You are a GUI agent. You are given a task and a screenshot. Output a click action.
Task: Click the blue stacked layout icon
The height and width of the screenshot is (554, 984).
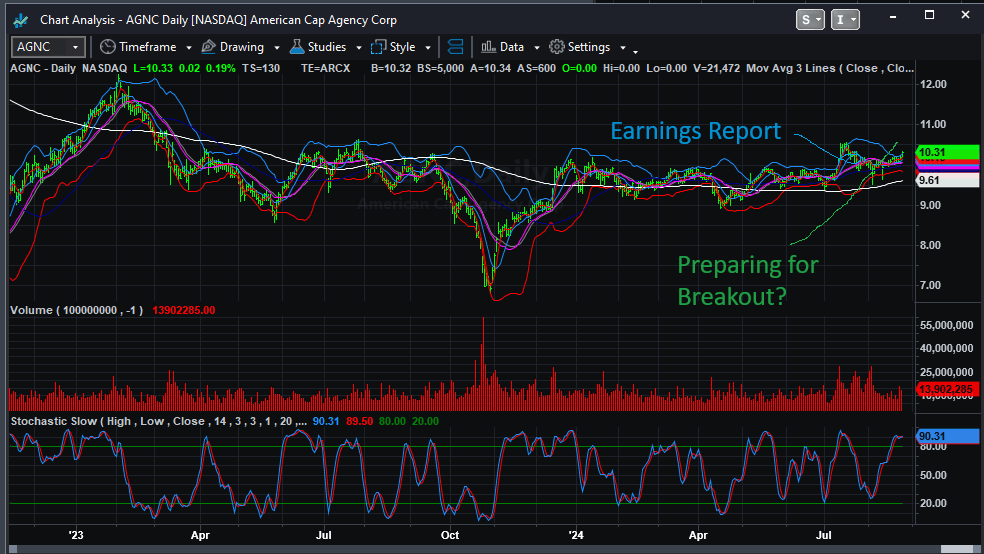(456, 47)
